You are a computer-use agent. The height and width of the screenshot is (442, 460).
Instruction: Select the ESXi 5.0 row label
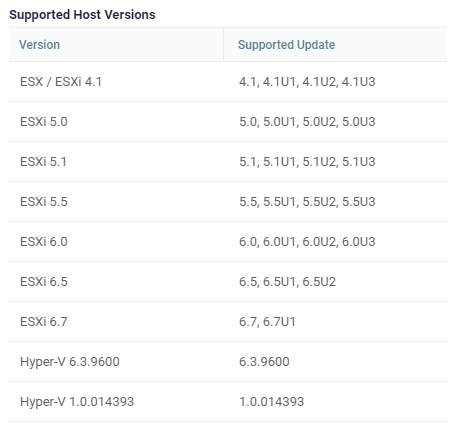[x=44, y=122]
